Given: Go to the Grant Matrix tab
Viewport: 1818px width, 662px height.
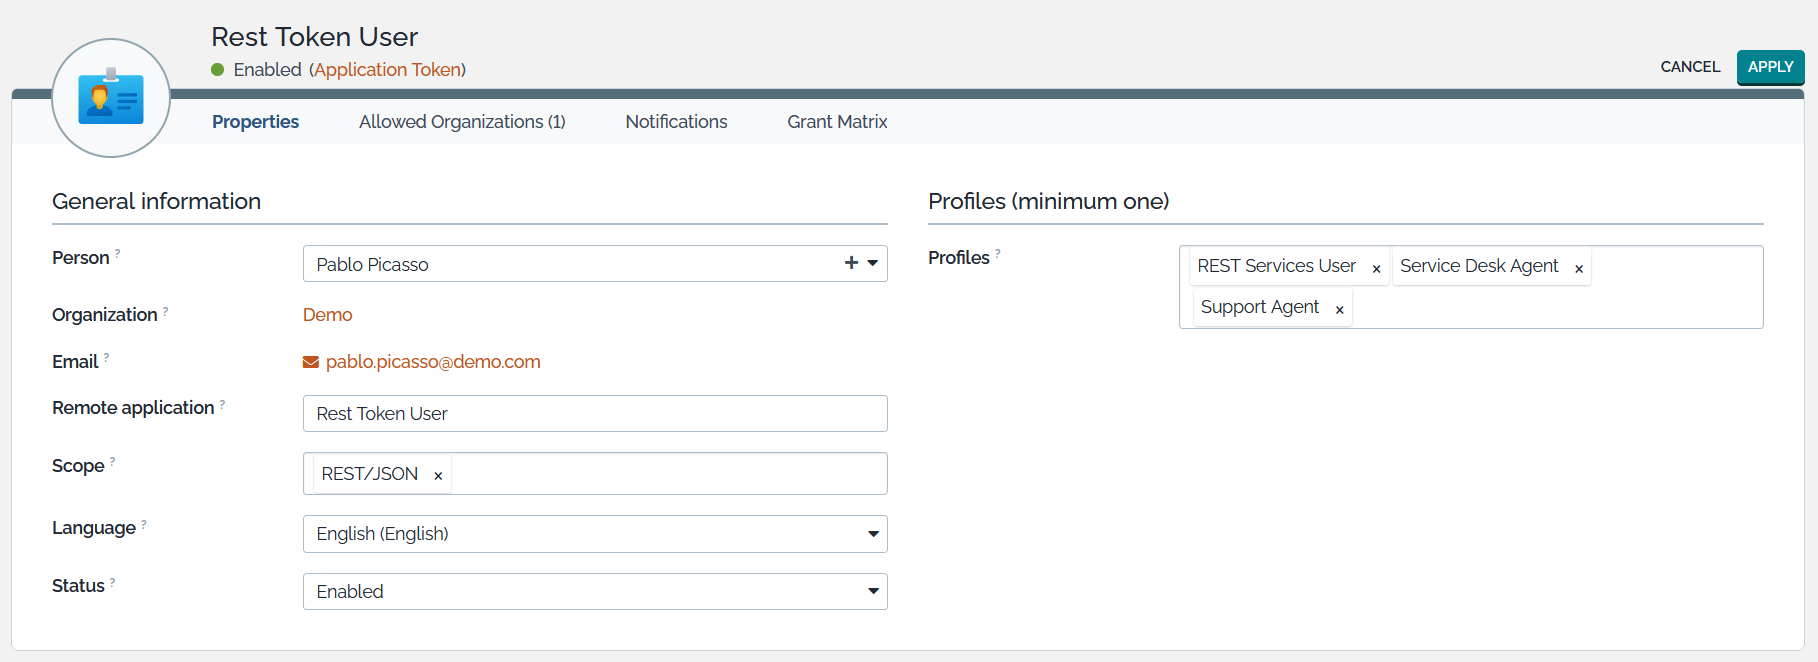Looking at the screenshot, I should (837, 122).
